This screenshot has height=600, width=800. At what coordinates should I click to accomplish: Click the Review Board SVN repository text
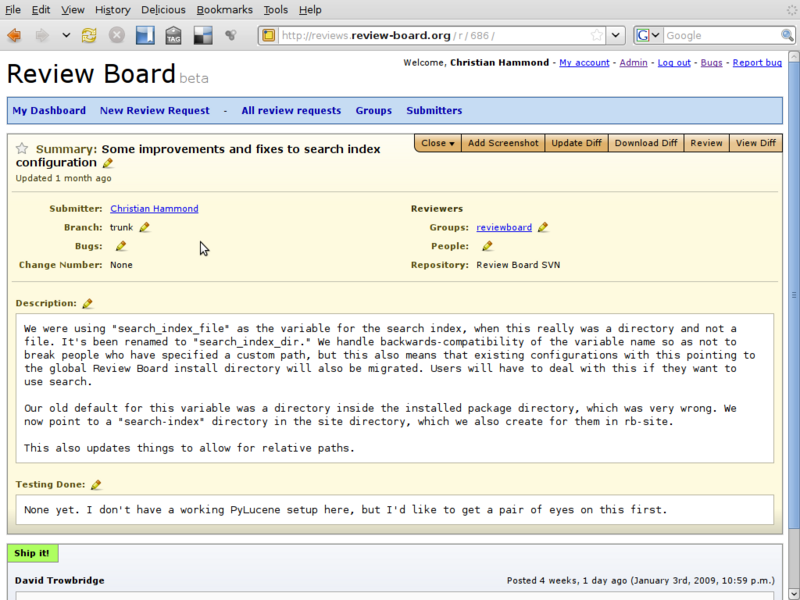[518, 265]
